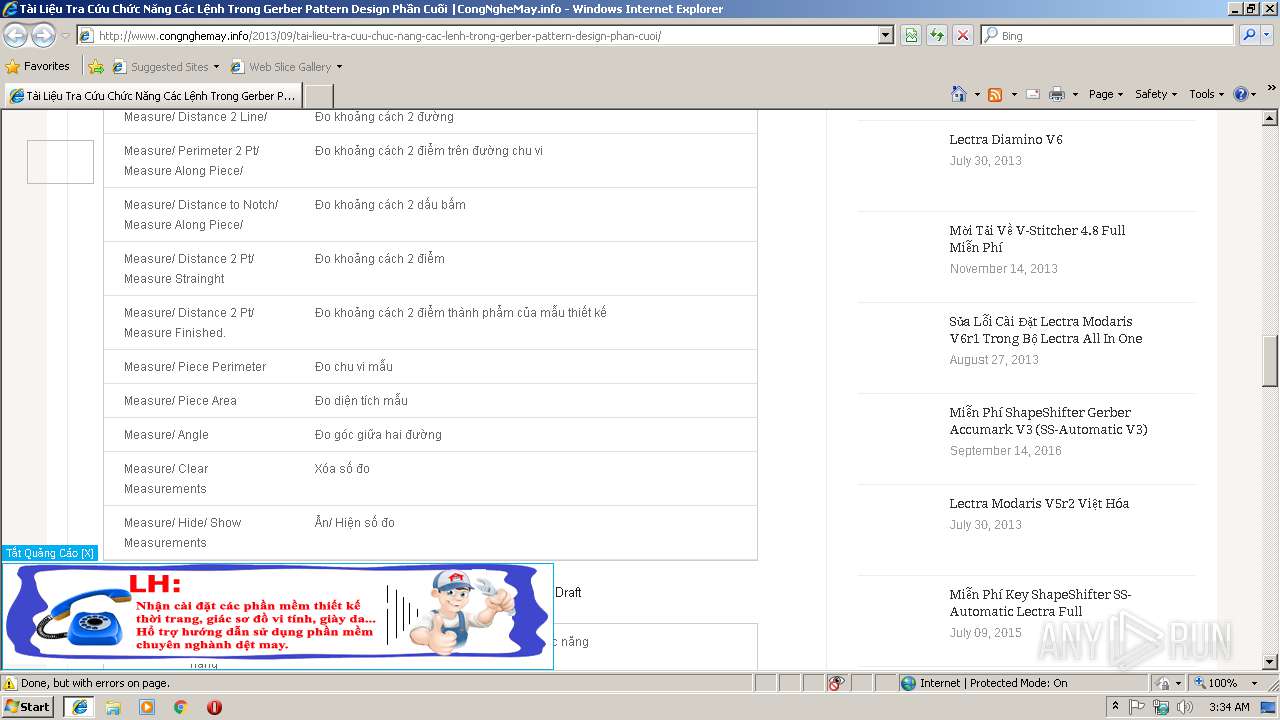Click the Read Mail icon
1280x720 pixels.
[x=1033, y=94]
